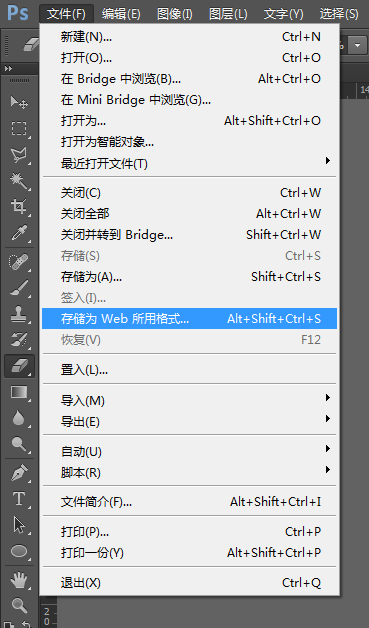Screen dimensions: 369x628
Task: Select the Move tool
Action: tap(19, 102)
